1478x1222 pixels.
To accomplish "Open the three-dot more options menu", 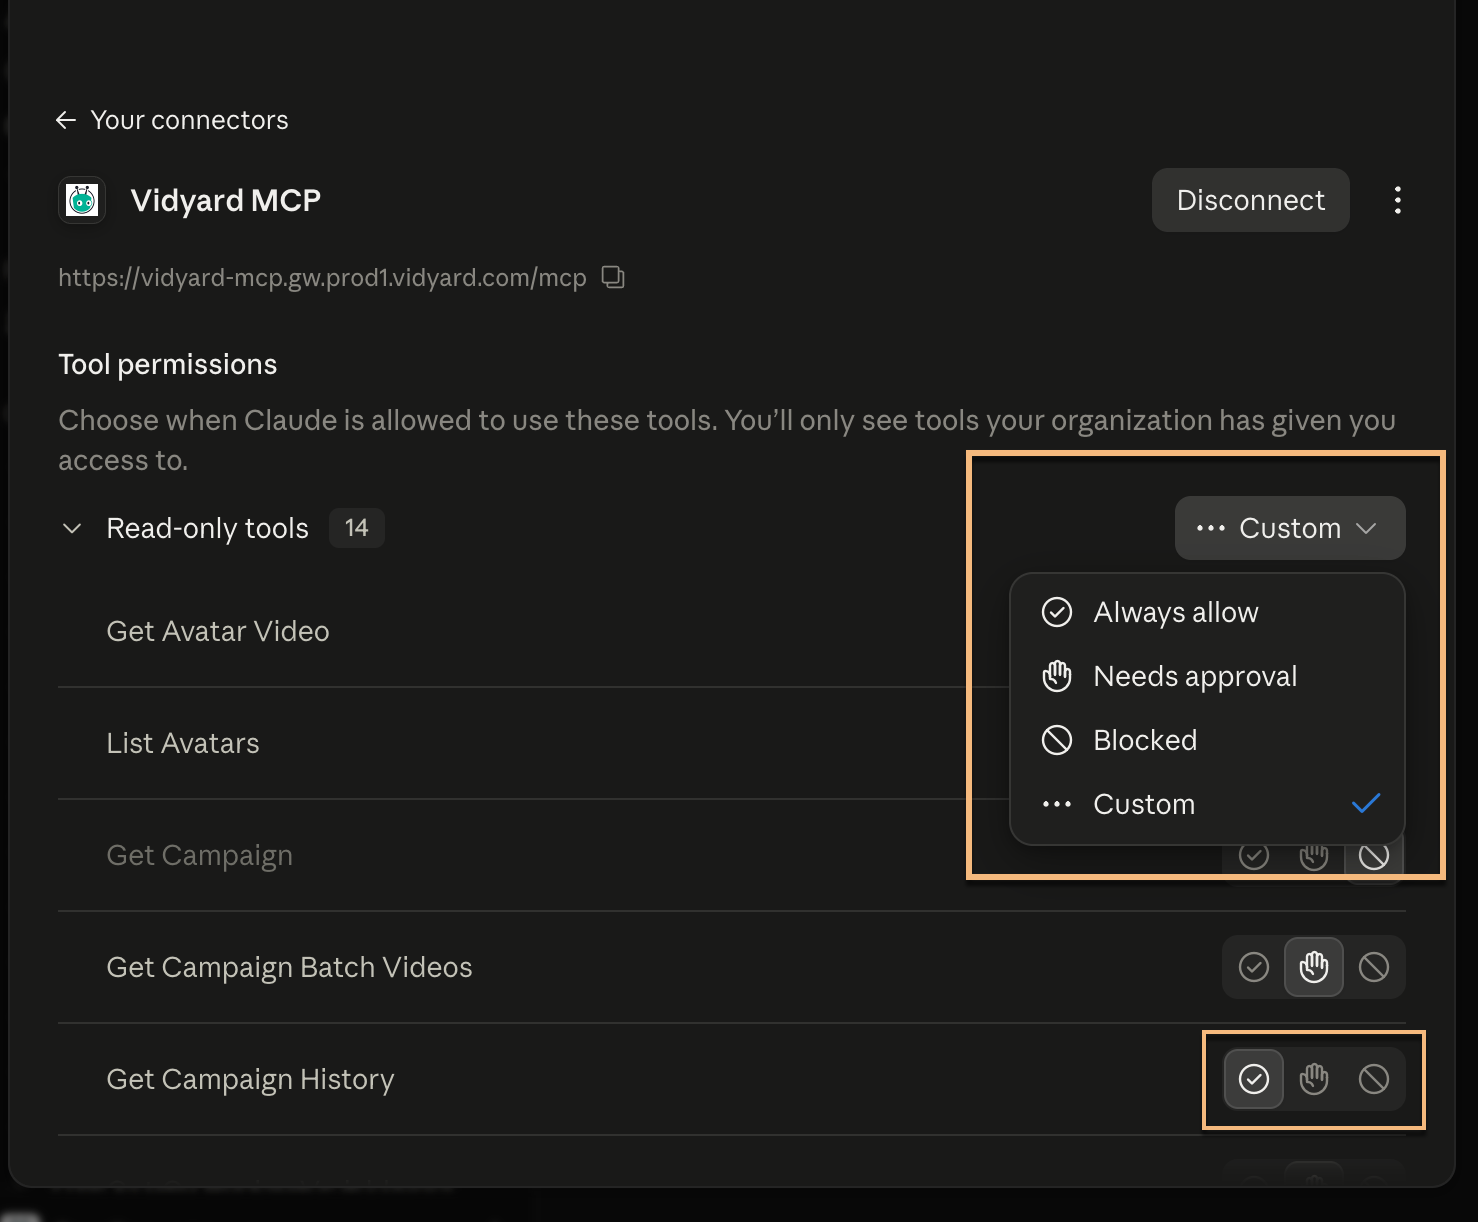I will (x=1397, y=200).
